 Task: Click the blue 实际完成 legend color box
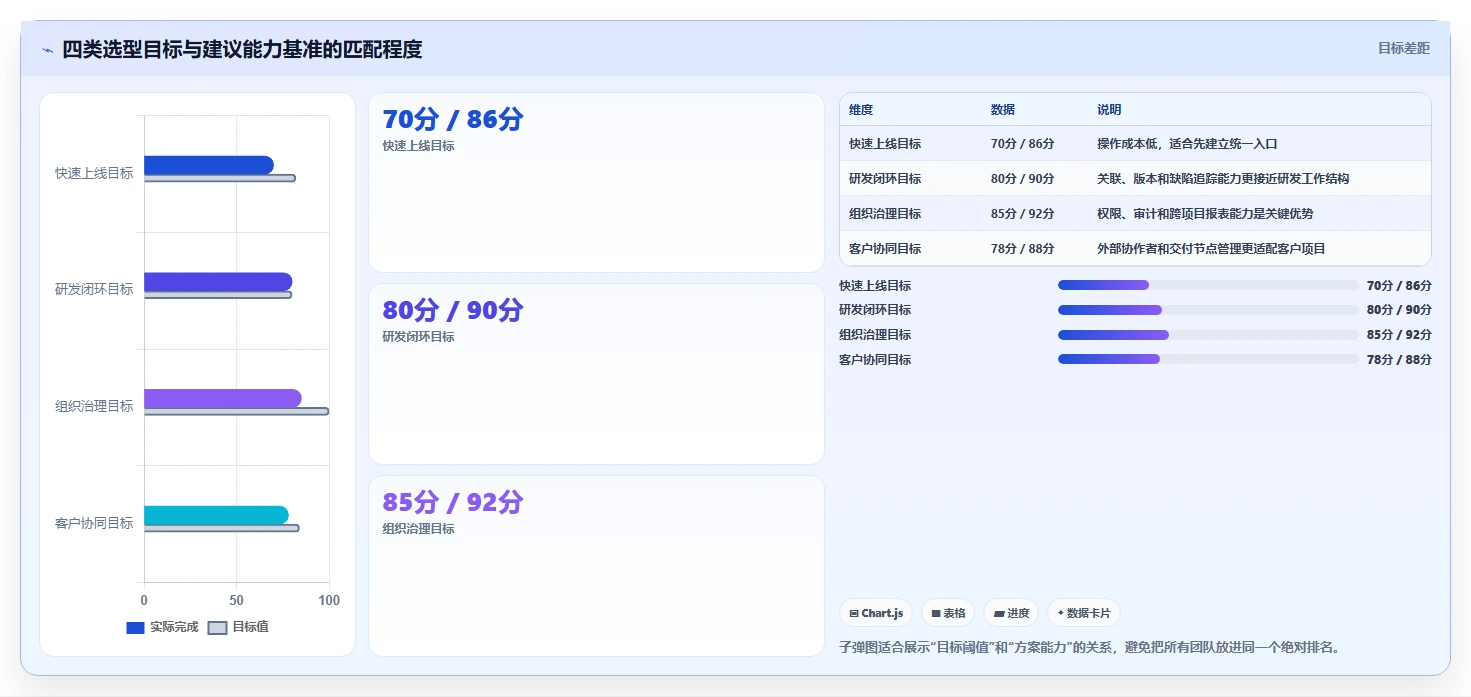pos(135,628)
